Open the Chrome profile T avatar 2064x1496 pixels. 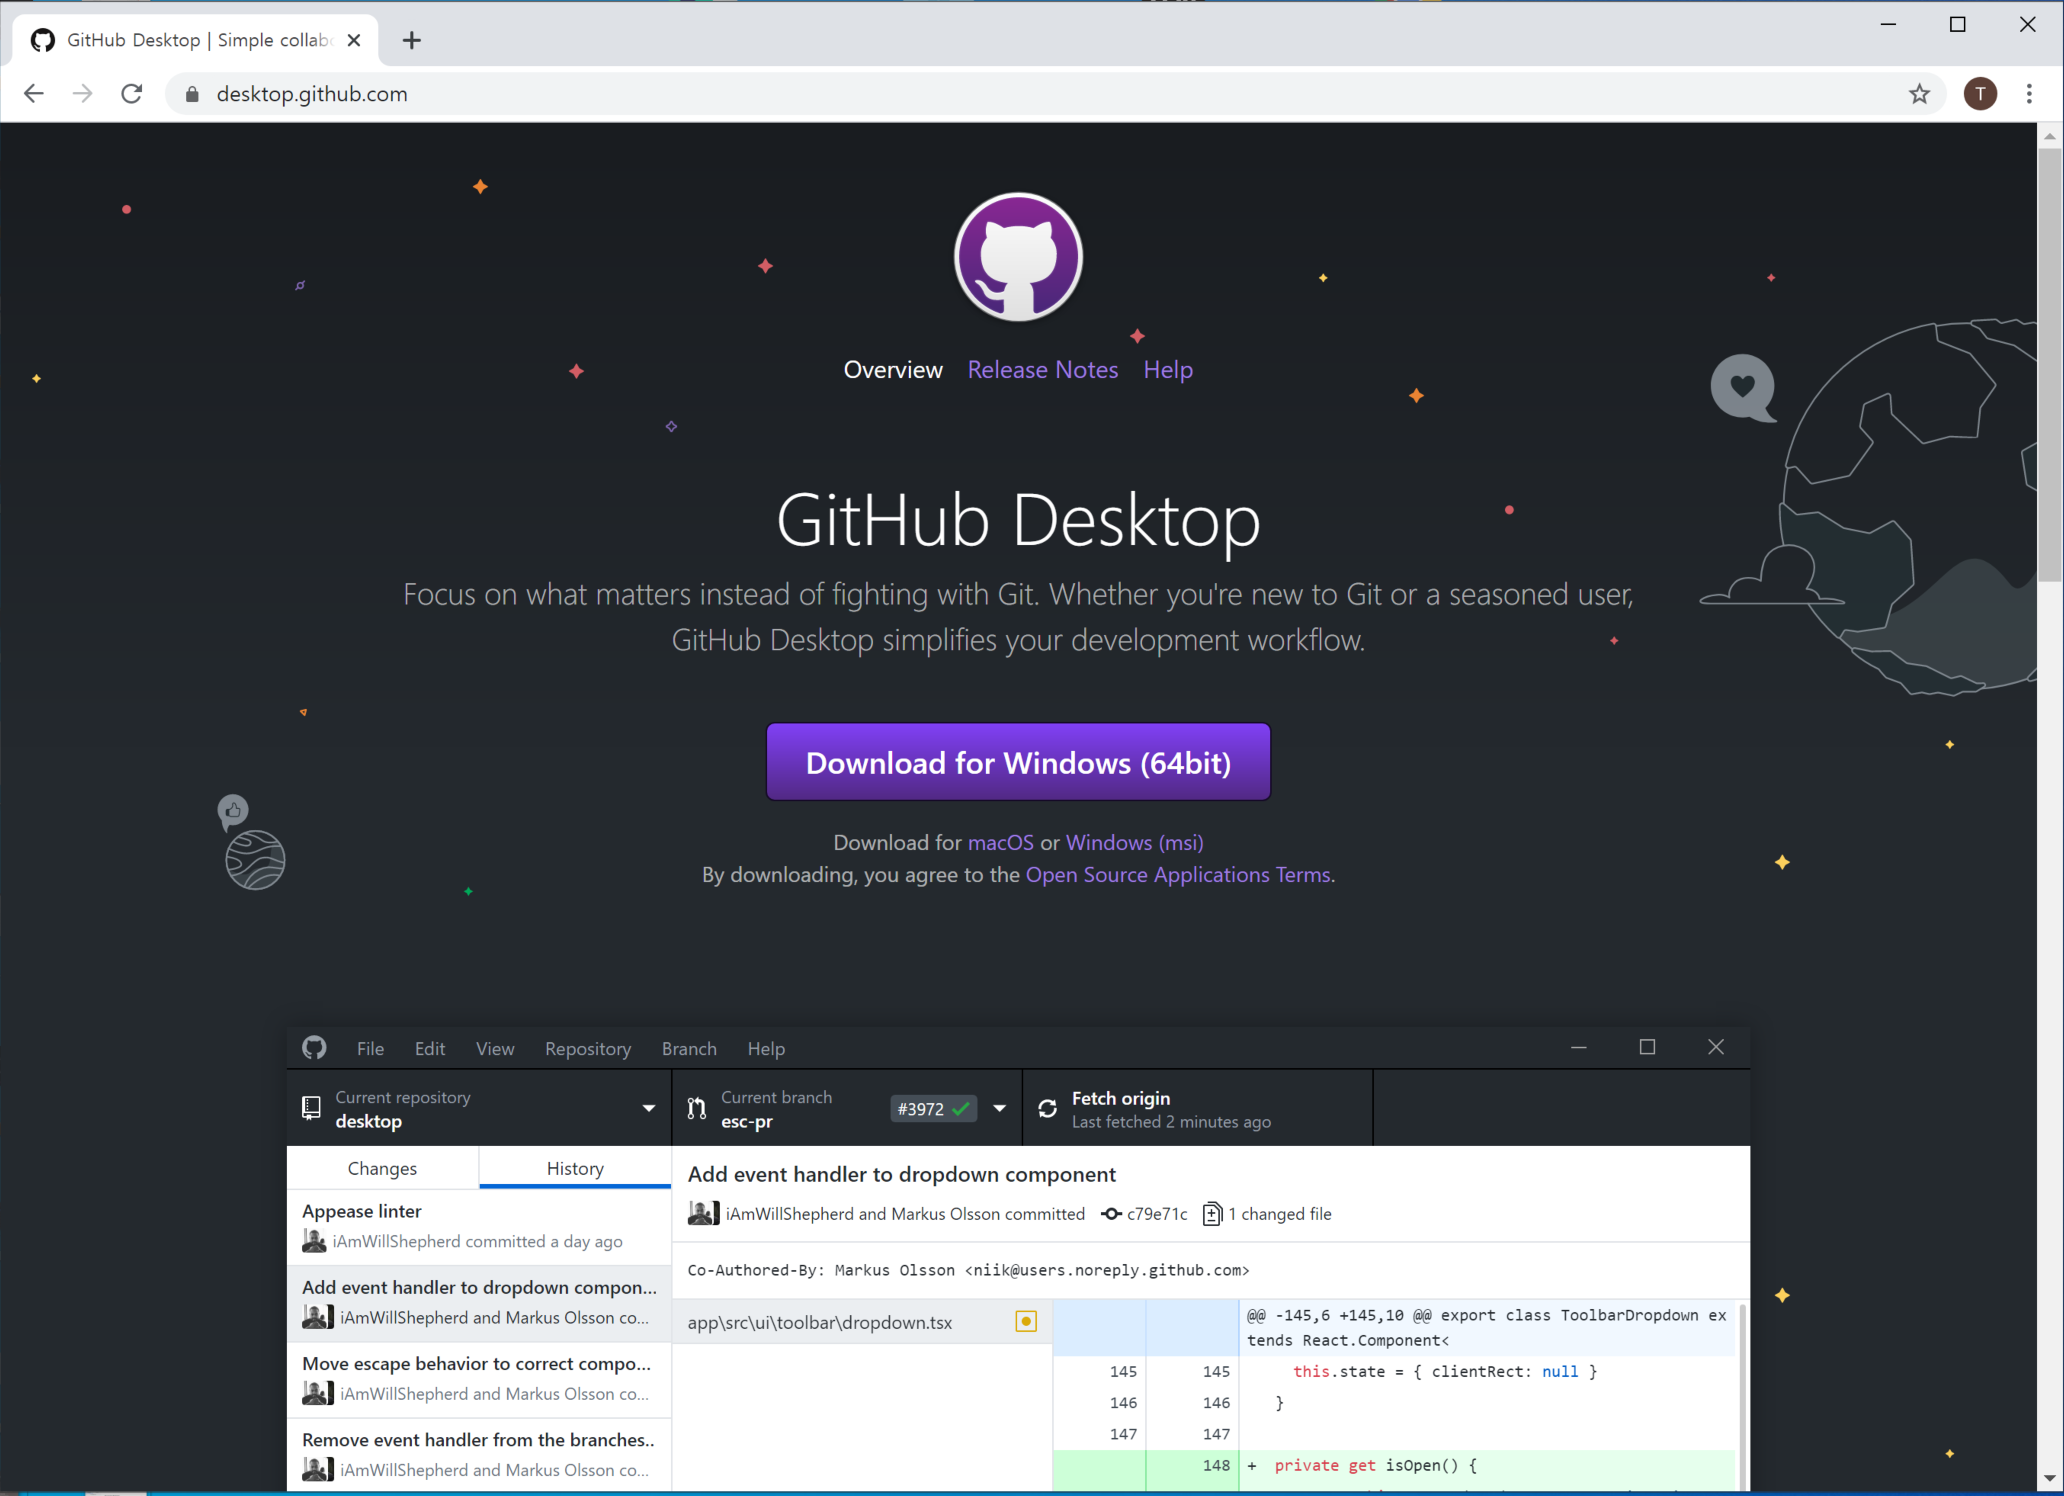click(x=1980, y=94)
